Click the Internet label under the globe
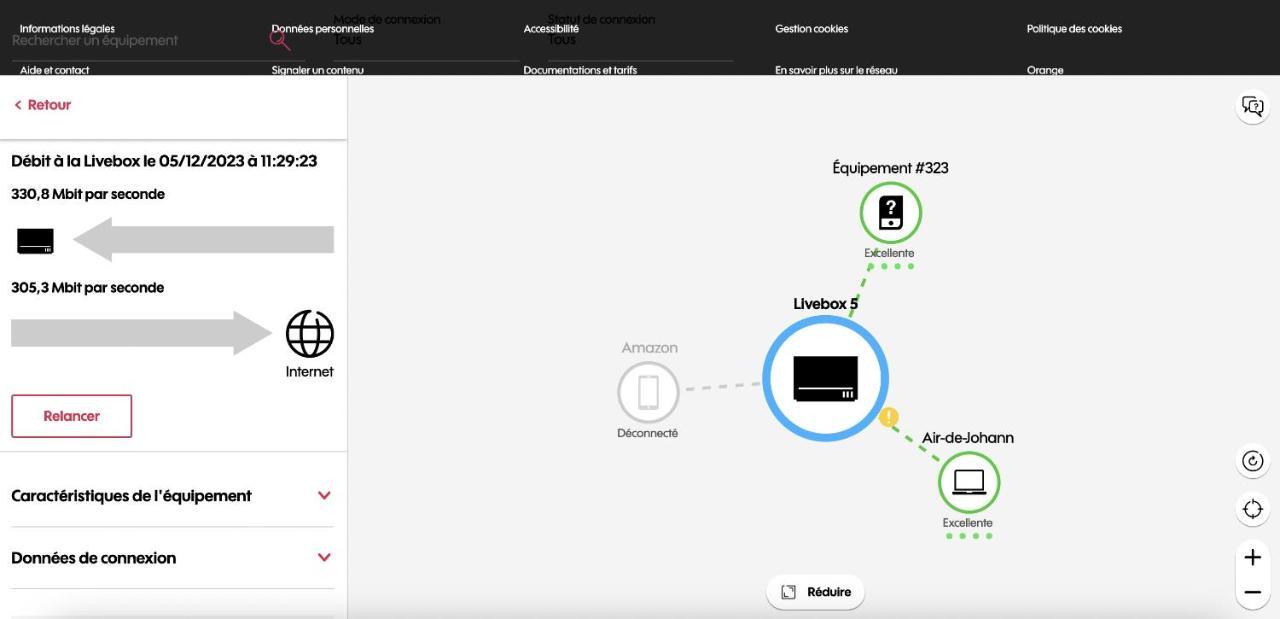 [310, 372]
